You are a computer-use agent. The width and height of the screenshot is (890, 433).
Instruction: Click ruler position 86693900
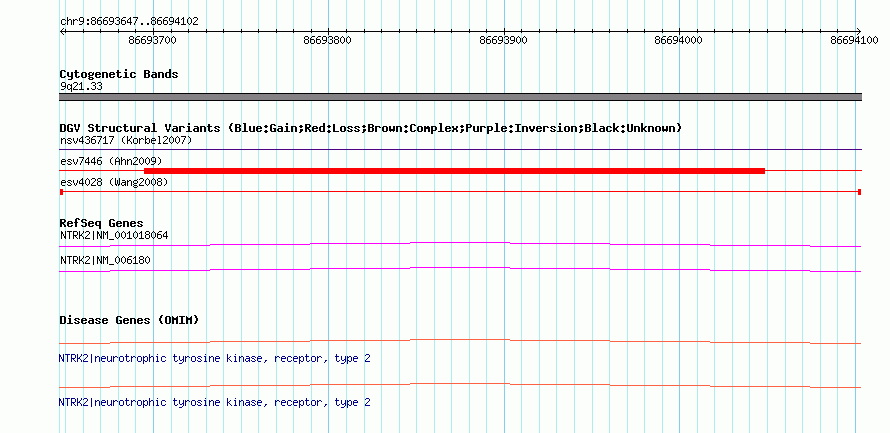[503, 40]
